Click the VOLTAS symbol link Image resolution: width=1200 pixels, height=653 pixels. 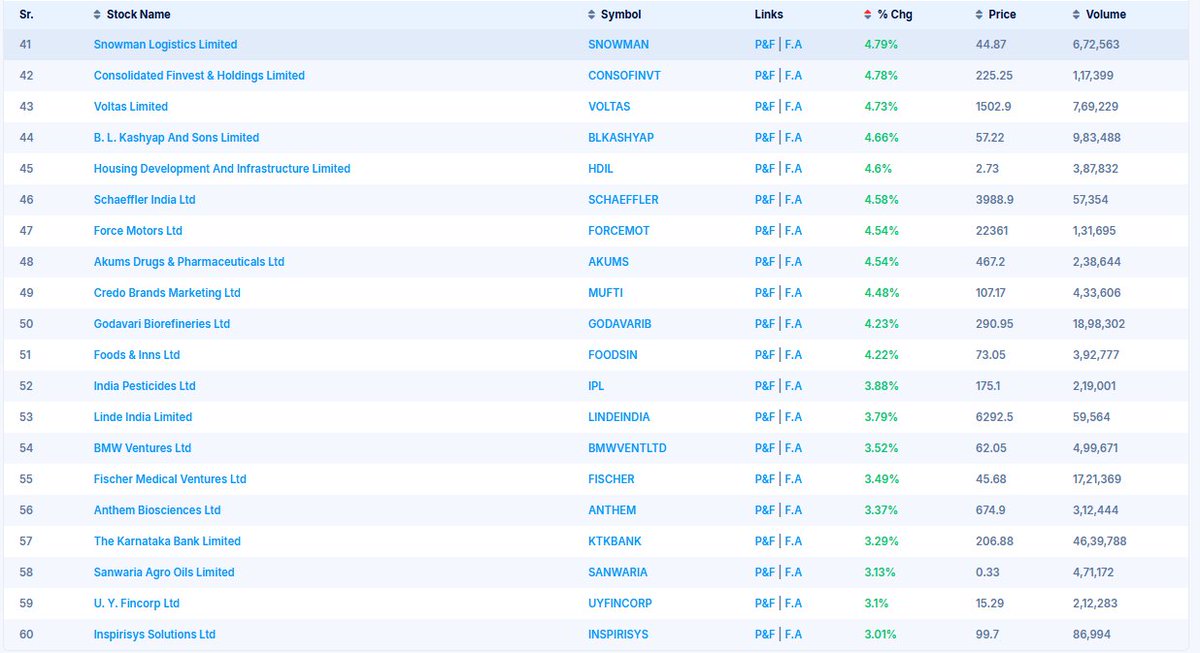coord(609,106)
